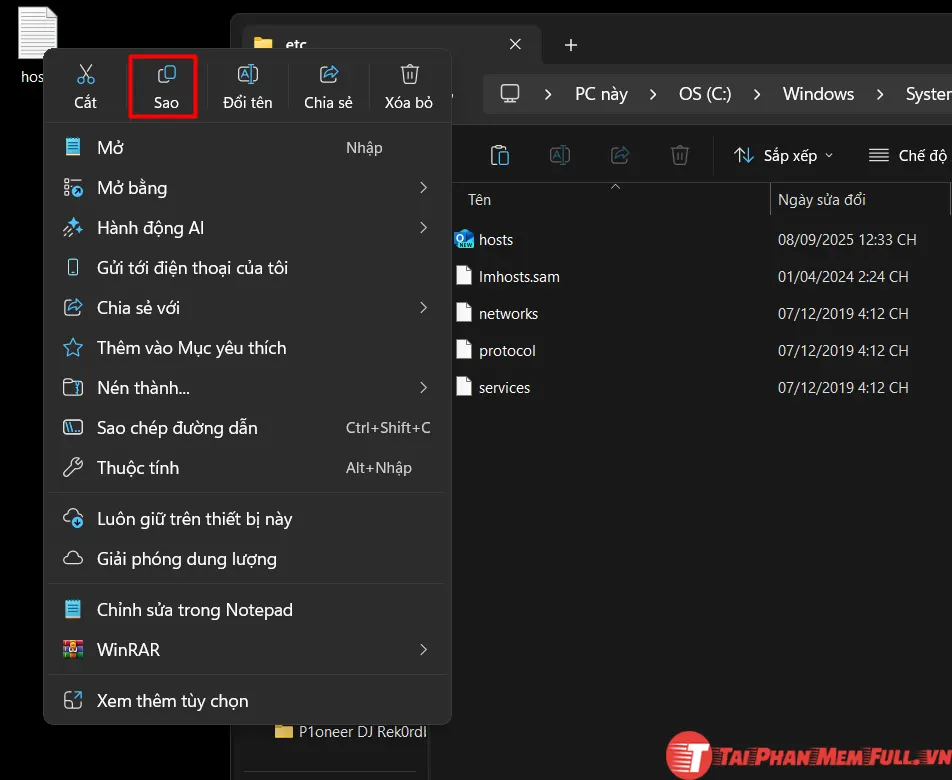
Task: Select the Cắt (Cut) icon in context menu
Action: [85, 87]
